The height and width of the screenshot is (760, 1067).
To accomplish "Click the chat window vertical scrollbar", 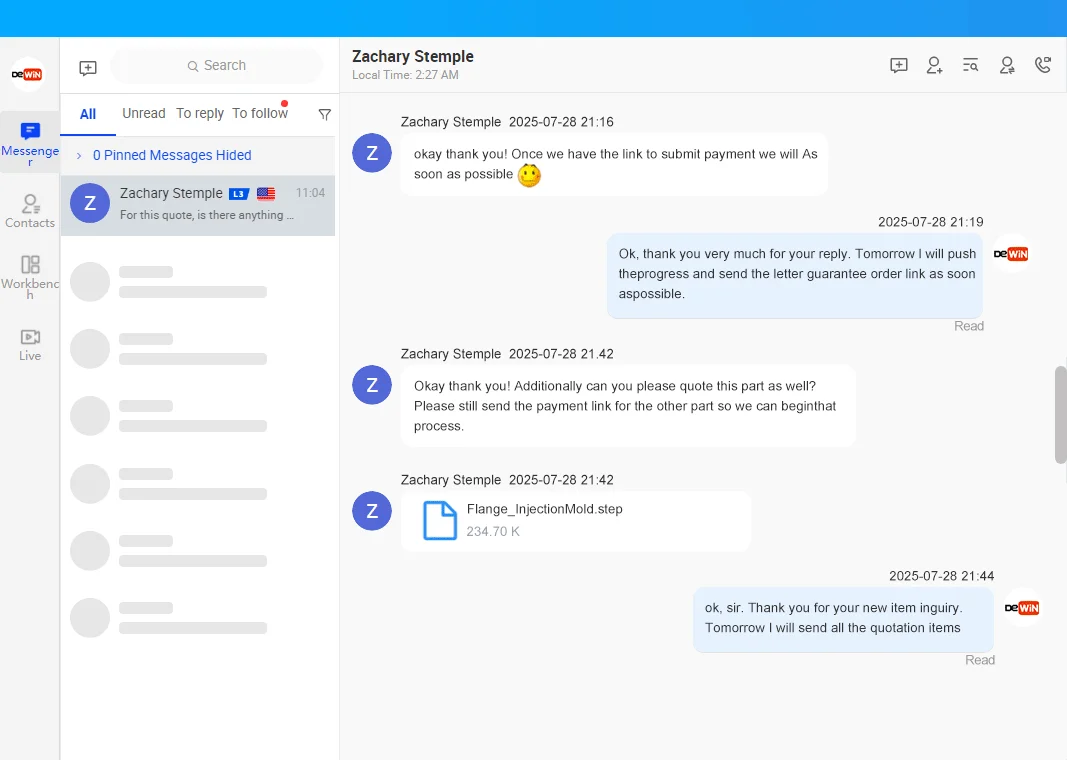I will pyautogui.click(x=1060, y=414).
